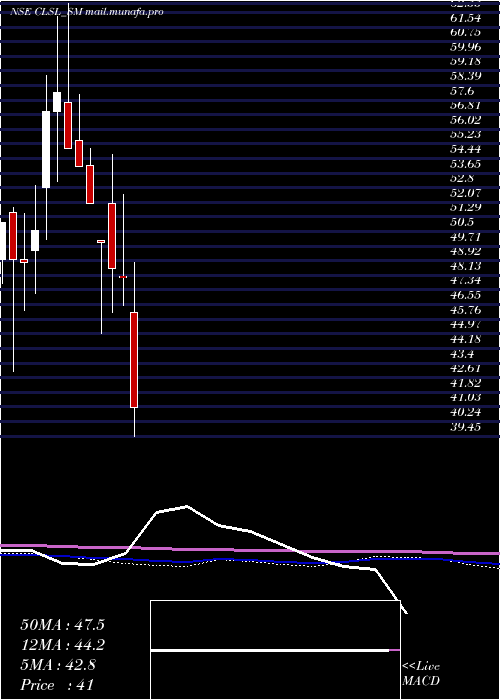Click the Price : 41 readout

coord(57,684)
